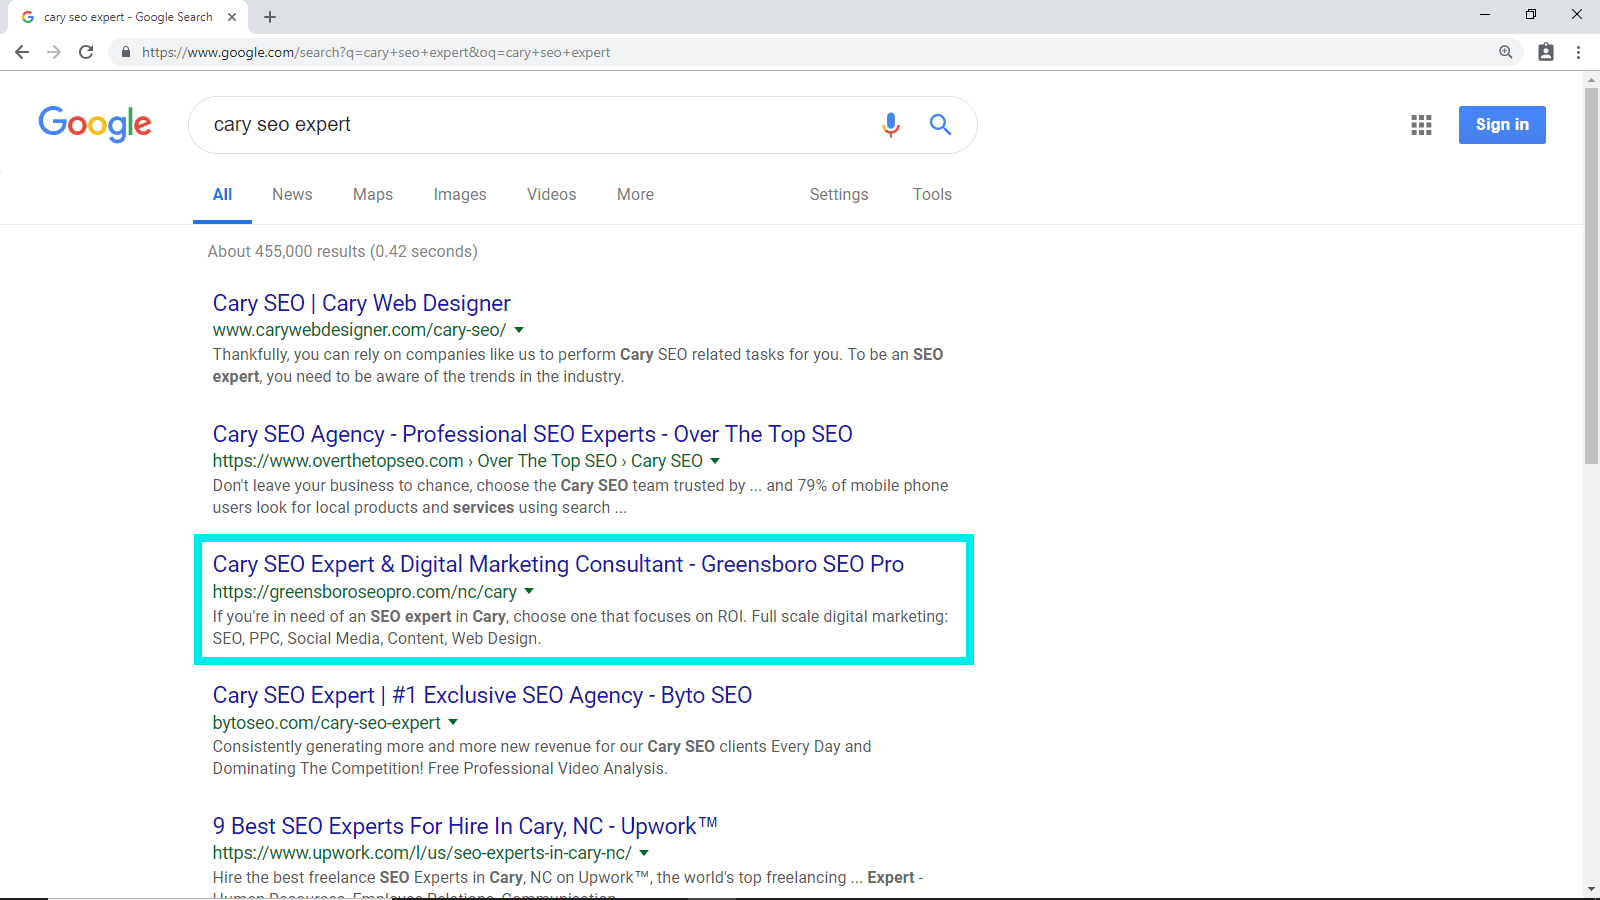Expand arrow next to overthetopseo.com breadcrumb
This screenshot has height=900, width=1600.
(715, 461)
